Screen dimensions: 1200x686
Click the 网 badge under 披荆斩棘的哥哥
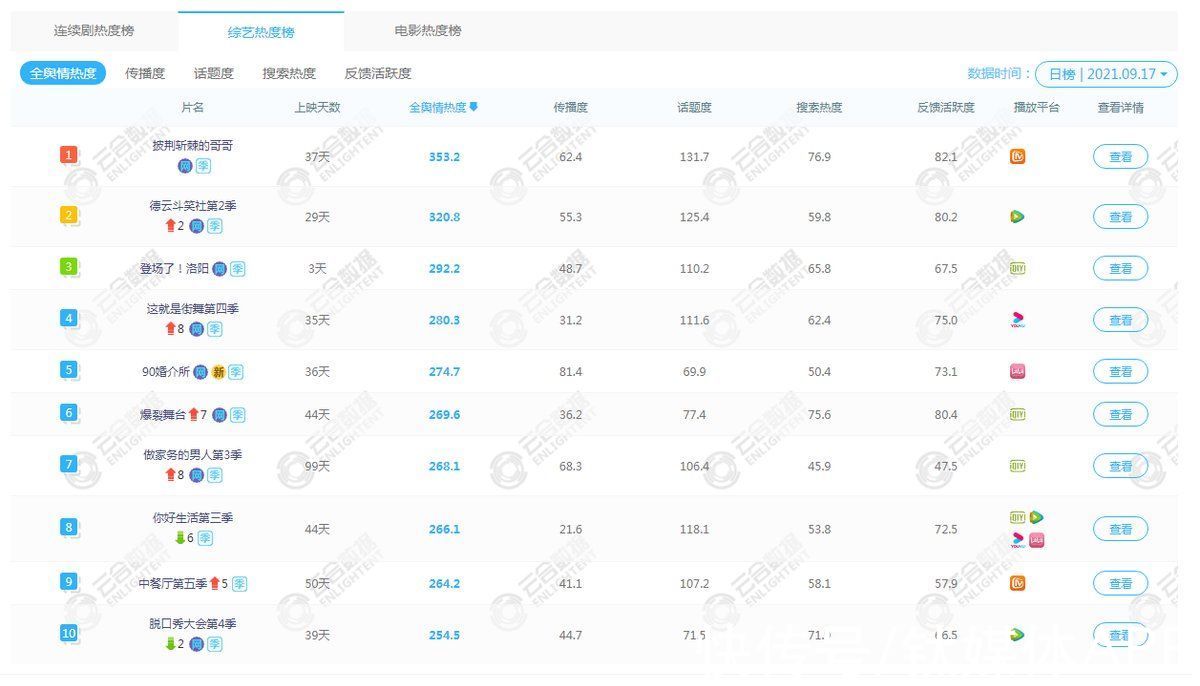click(x=185, y=166)
